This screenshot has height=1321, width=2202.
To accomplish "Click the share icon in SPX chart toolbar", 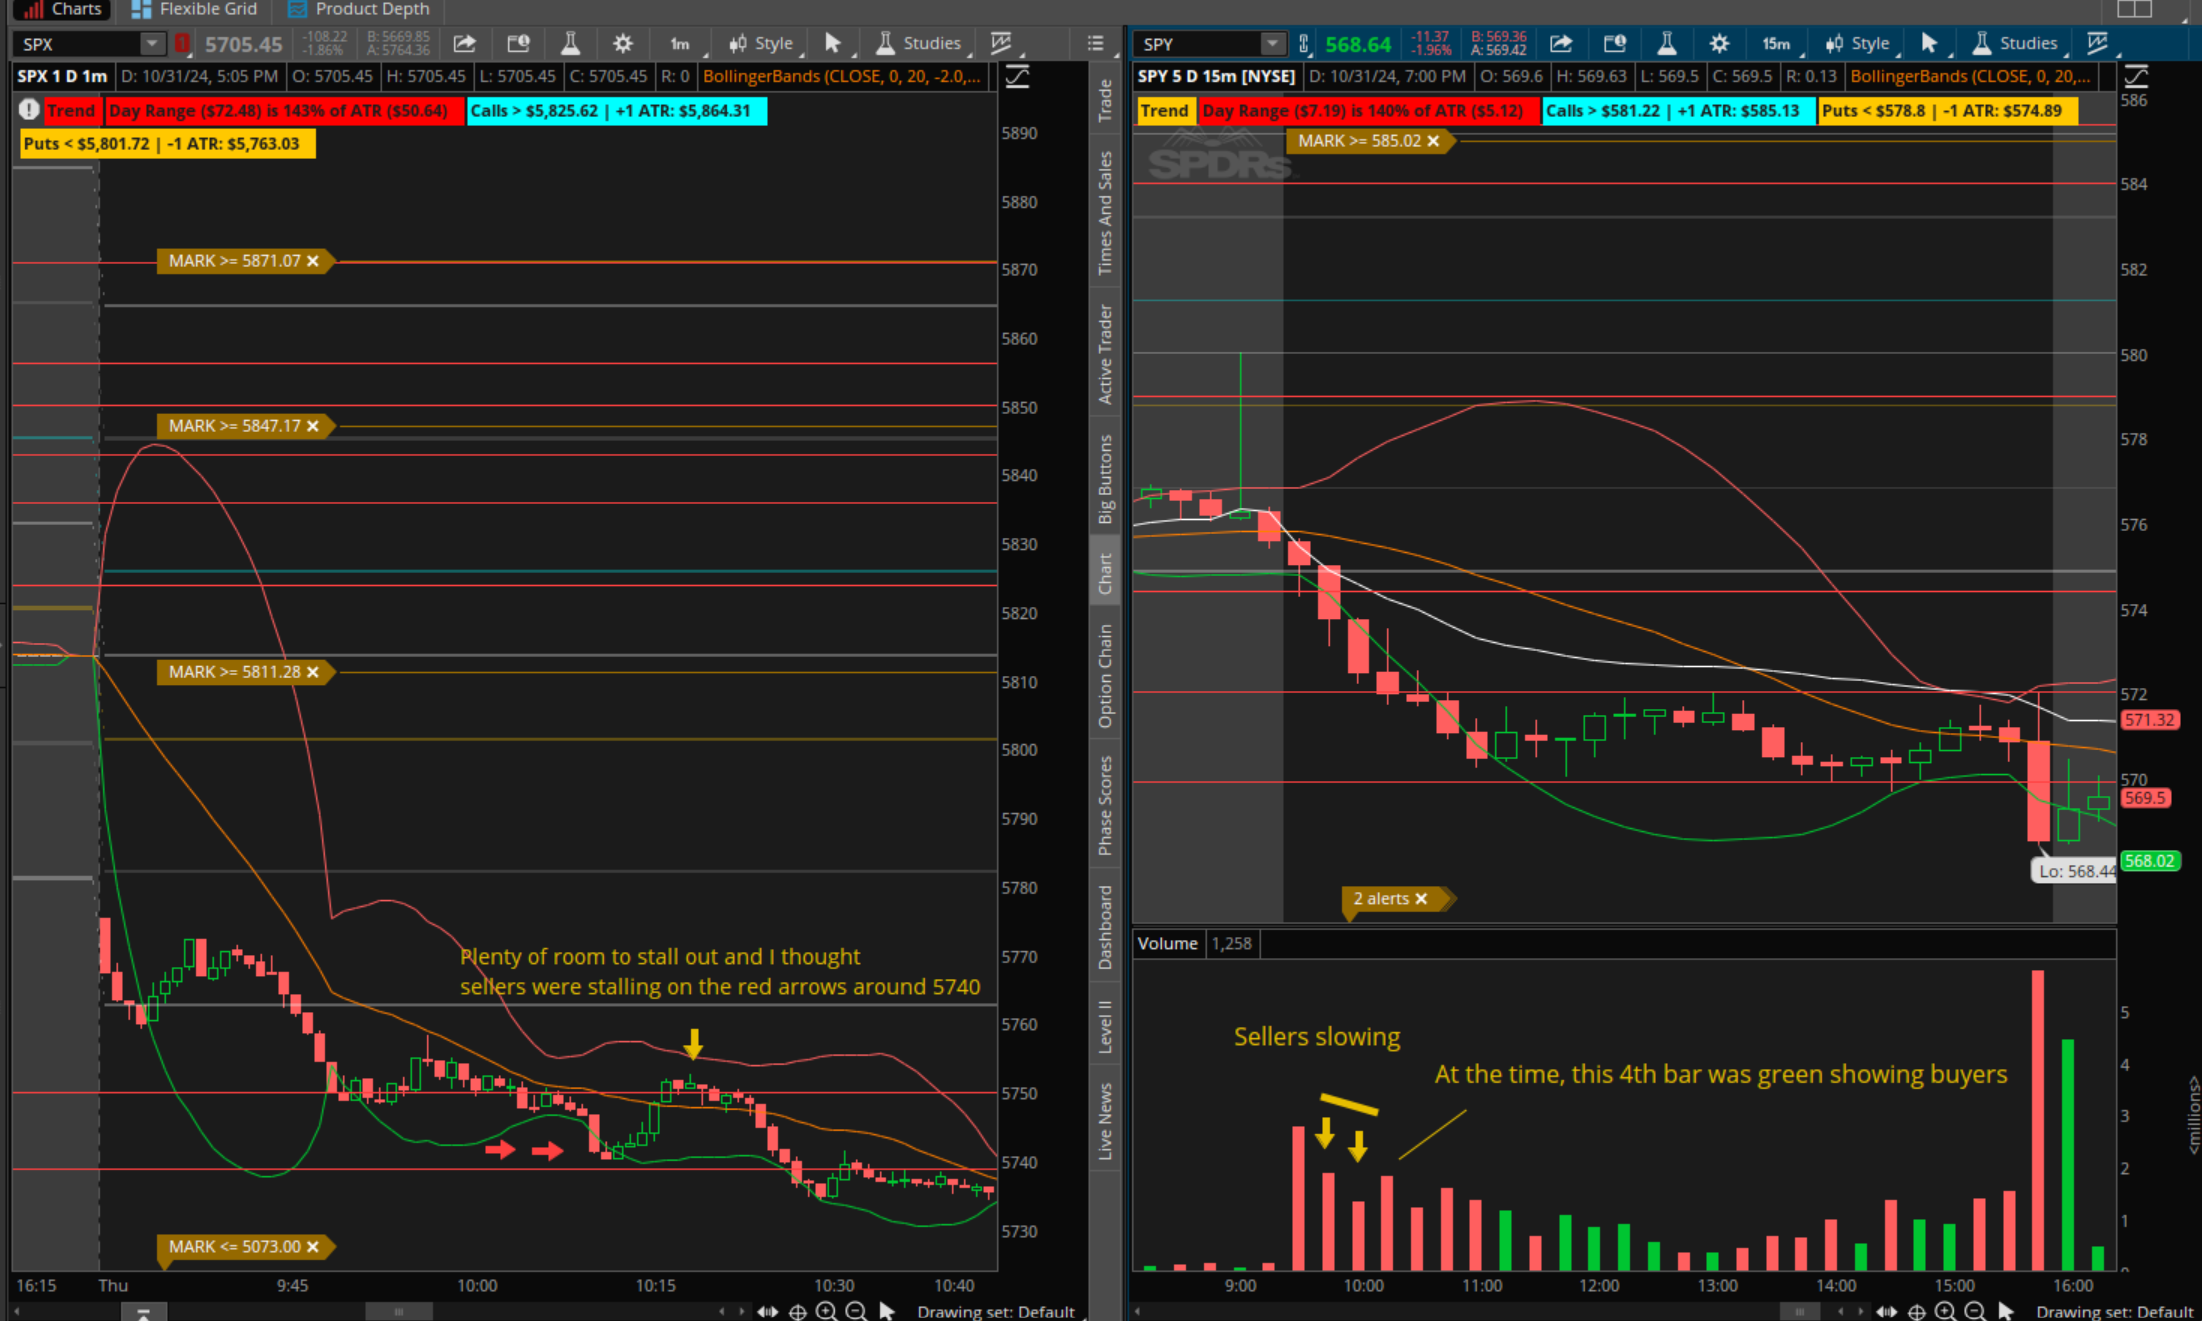I will coord(464,43).
